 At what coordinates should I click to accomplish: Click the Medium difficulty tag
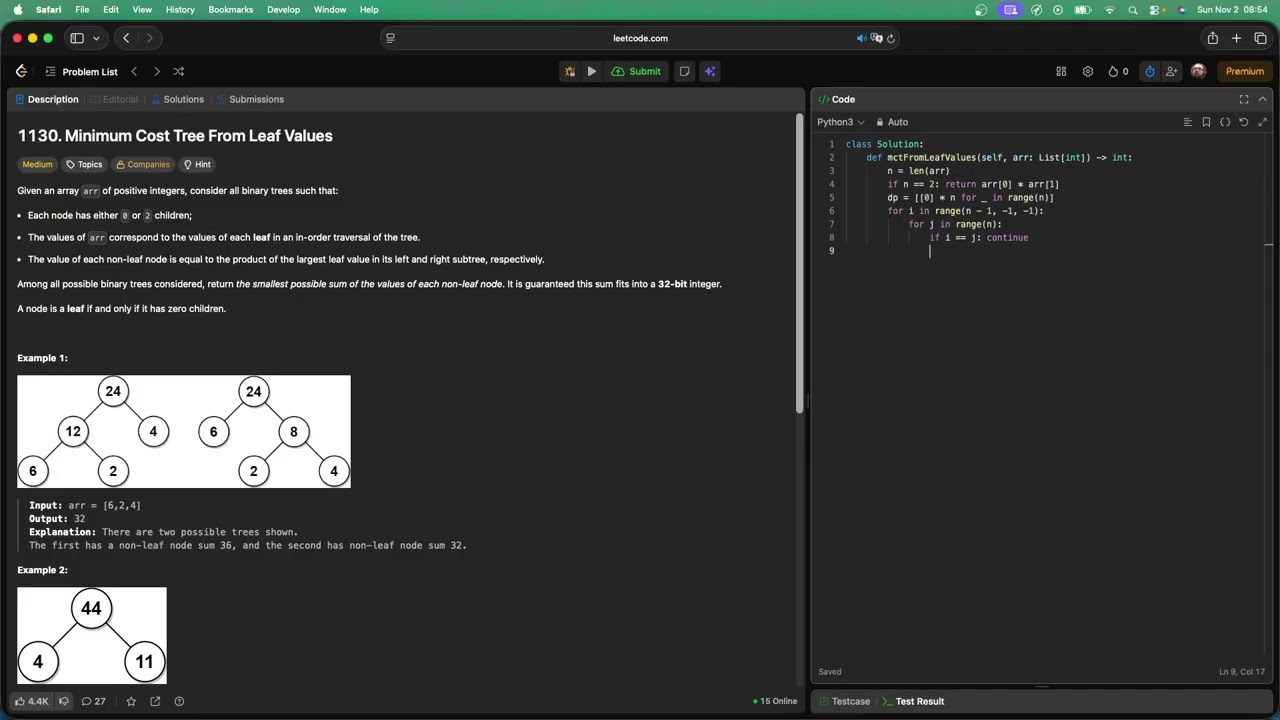pos(37,164)
